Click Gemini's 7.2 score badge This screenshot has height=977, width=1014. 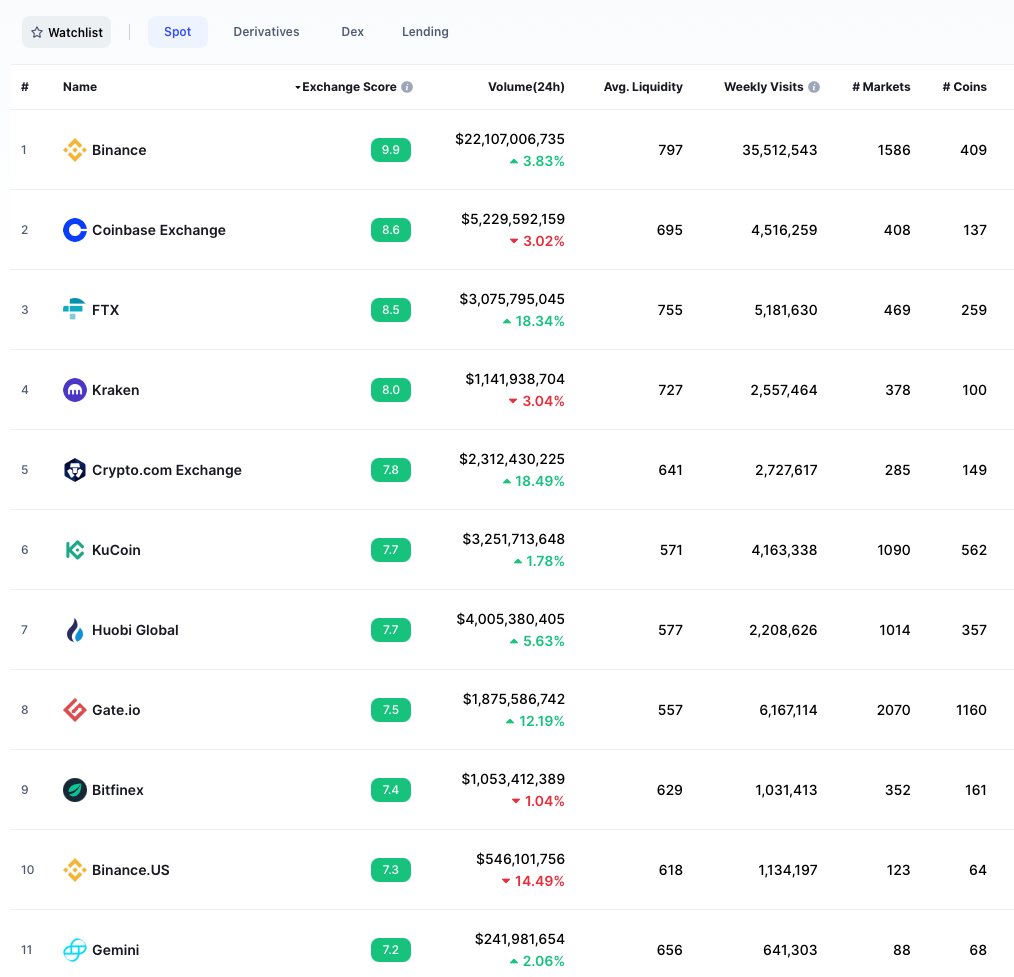pos(391,950)
